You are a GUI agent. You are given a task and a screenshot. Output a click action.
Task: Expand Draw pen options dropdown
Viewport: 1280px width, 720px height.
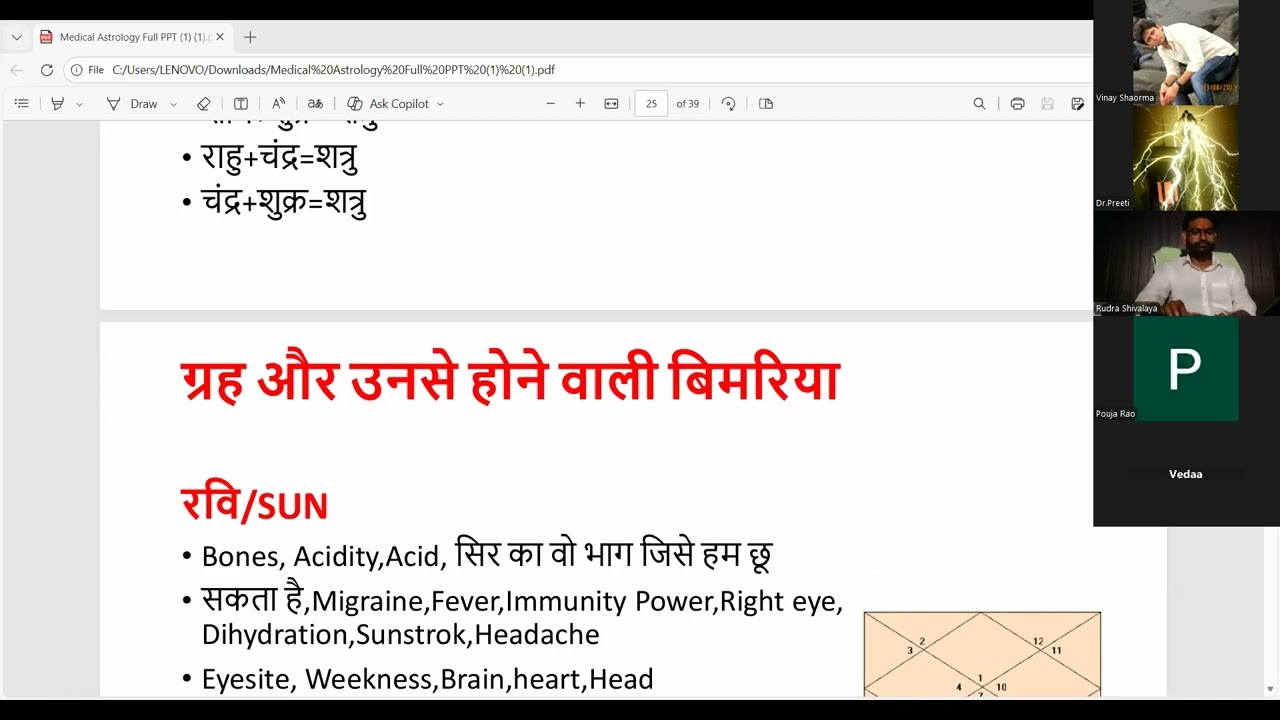point(173,104)
